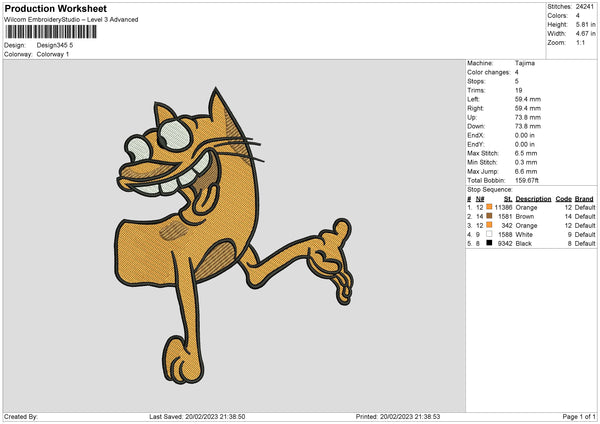The image size is (600, 424).
Task: Click the Zoom value 1:1
Action: pos(580,42)
